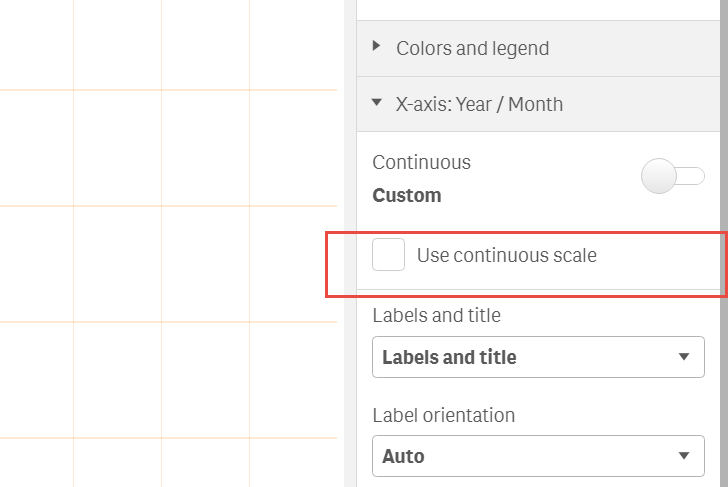The image size is (728, 487).
Task: Click the "Labels and title" label above dropdown
Action: coord(436,316)
